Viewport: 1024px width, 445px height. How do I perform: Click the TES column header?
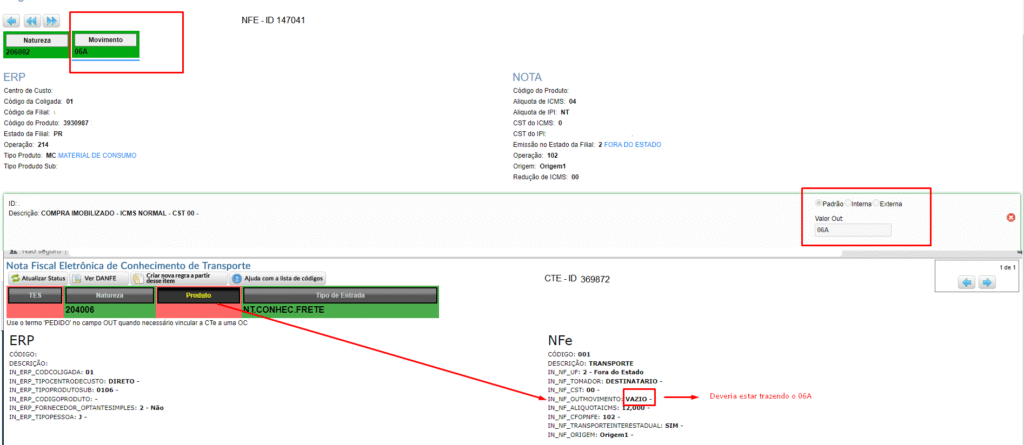[34, 295]
